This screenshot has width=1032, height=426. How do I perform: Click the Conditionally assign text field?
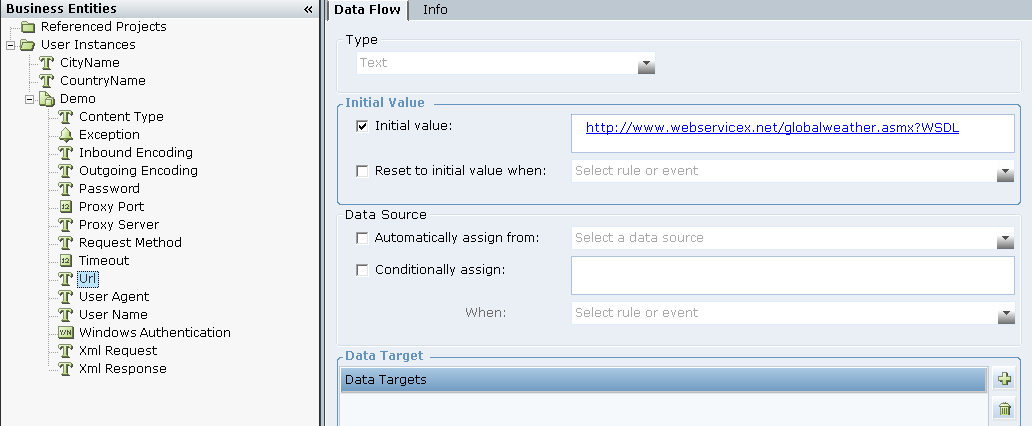pyautogui.click(x=792, y=275)
